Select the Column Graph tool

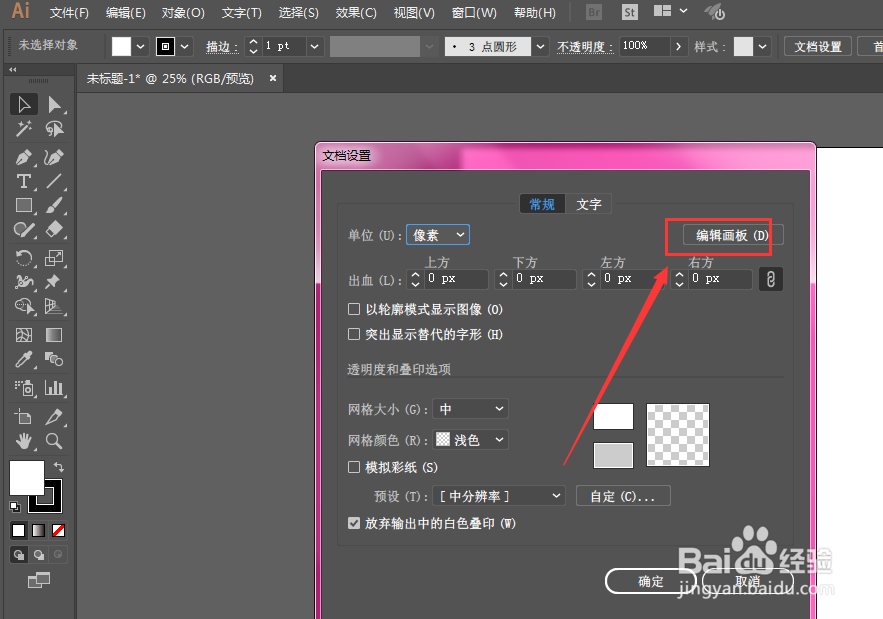(54, 388)
